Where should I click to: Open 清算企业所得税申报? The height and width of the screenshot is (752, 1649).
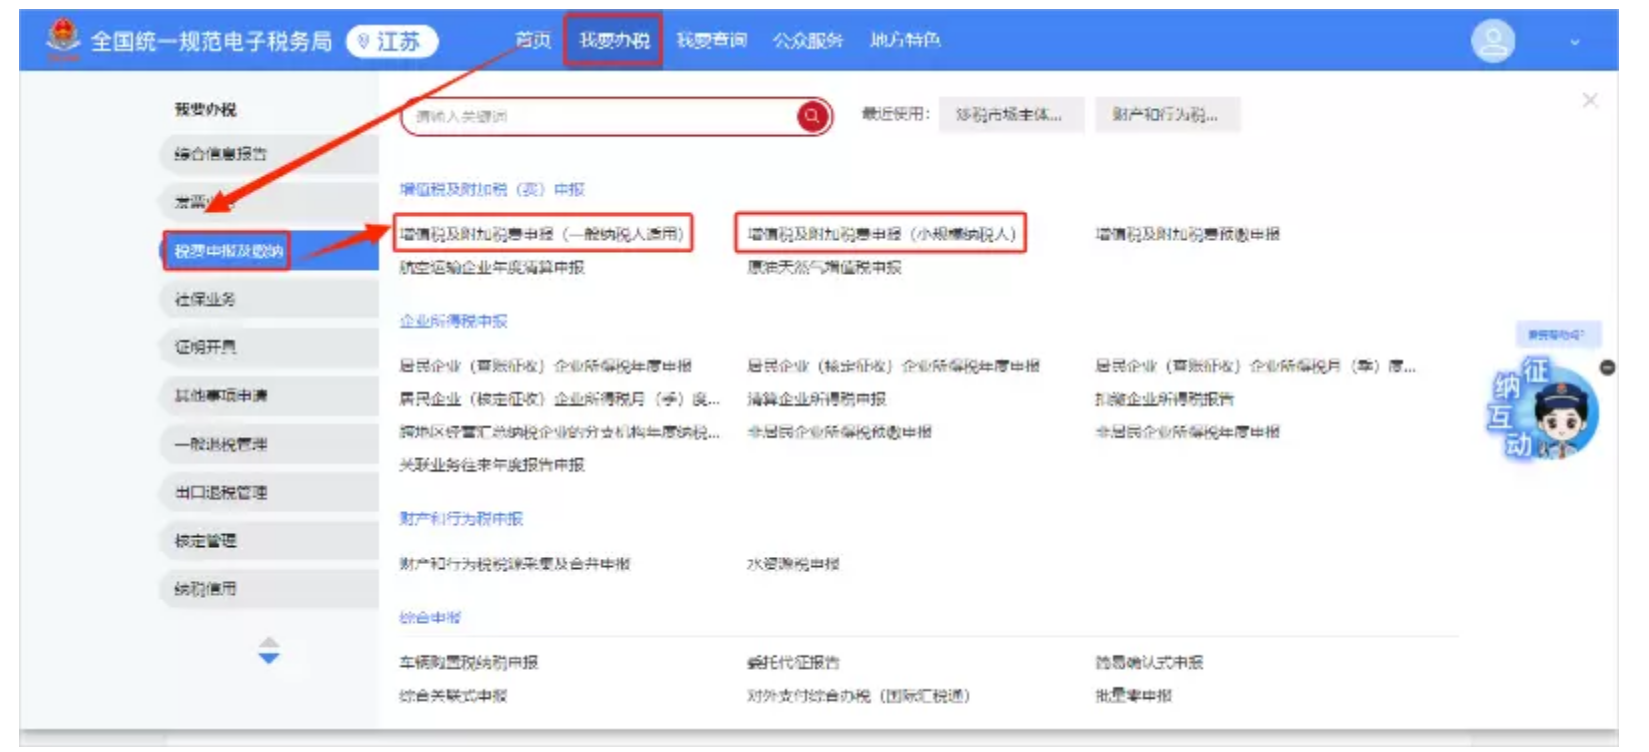(x=816, y=399)
